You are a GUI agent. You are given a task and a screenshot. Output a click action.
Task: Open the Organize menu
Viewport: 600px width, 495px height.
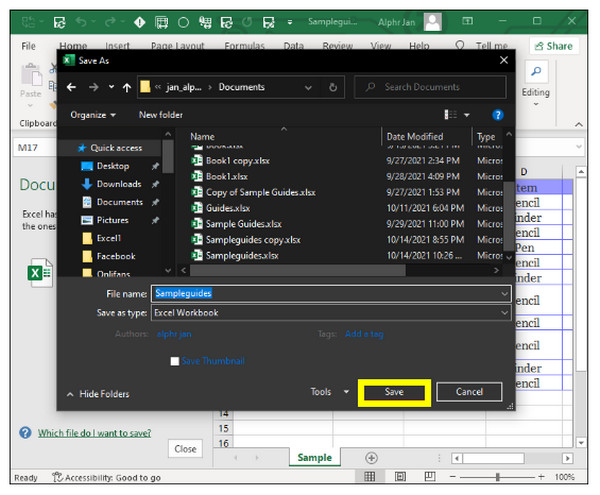click(93, 115)
